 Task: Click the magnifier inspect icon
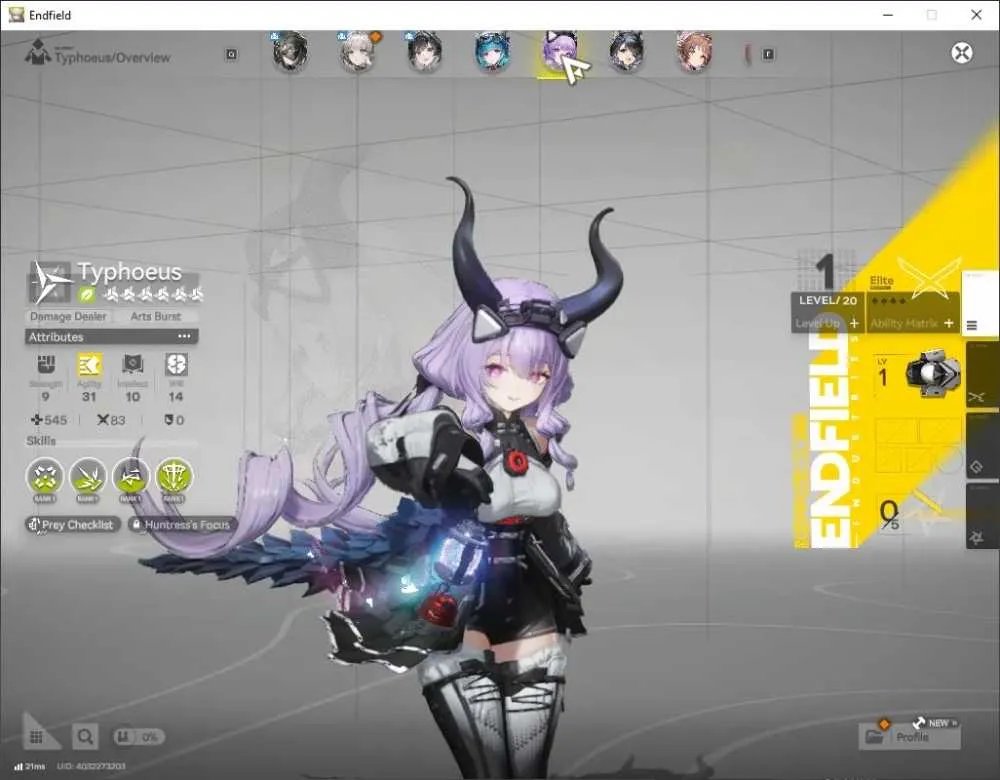pos(85,737)
